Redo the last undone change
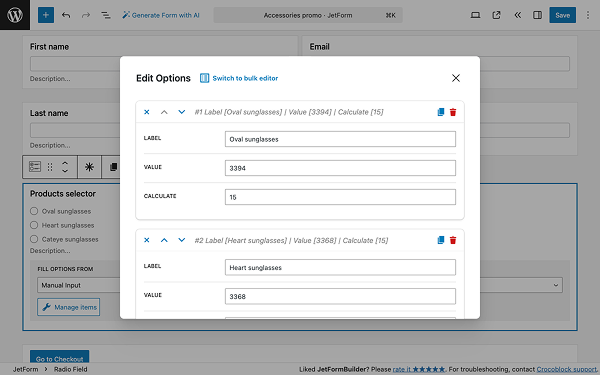 pyautogui.click(x=86, y=15)
